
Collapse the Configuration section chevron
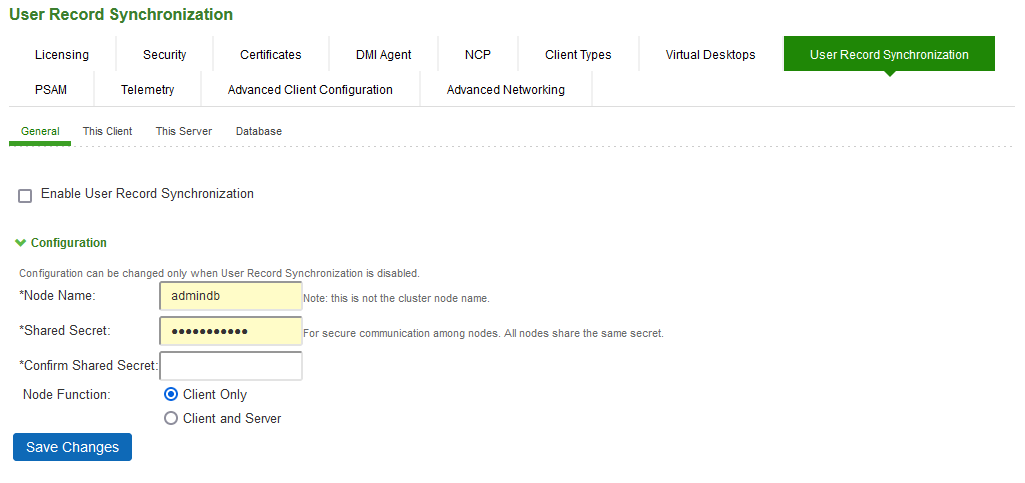20,243
